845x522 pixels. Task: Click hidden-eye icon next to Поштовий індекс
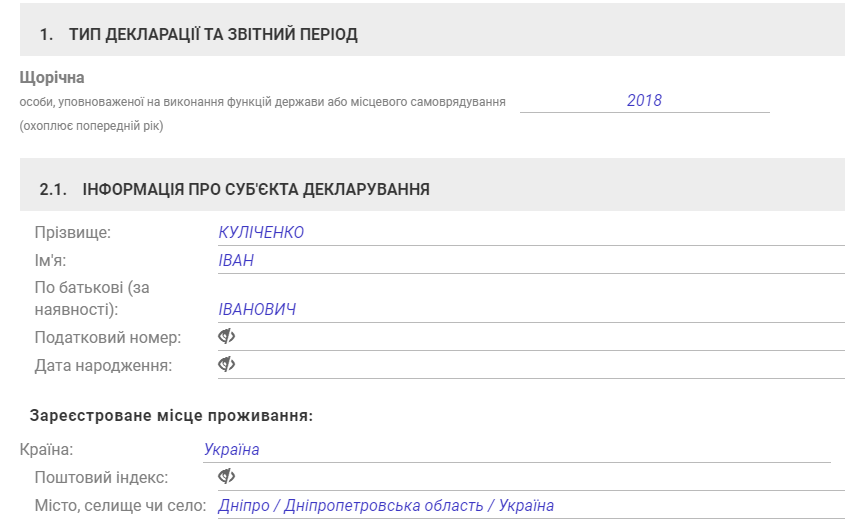pos(226,477)
